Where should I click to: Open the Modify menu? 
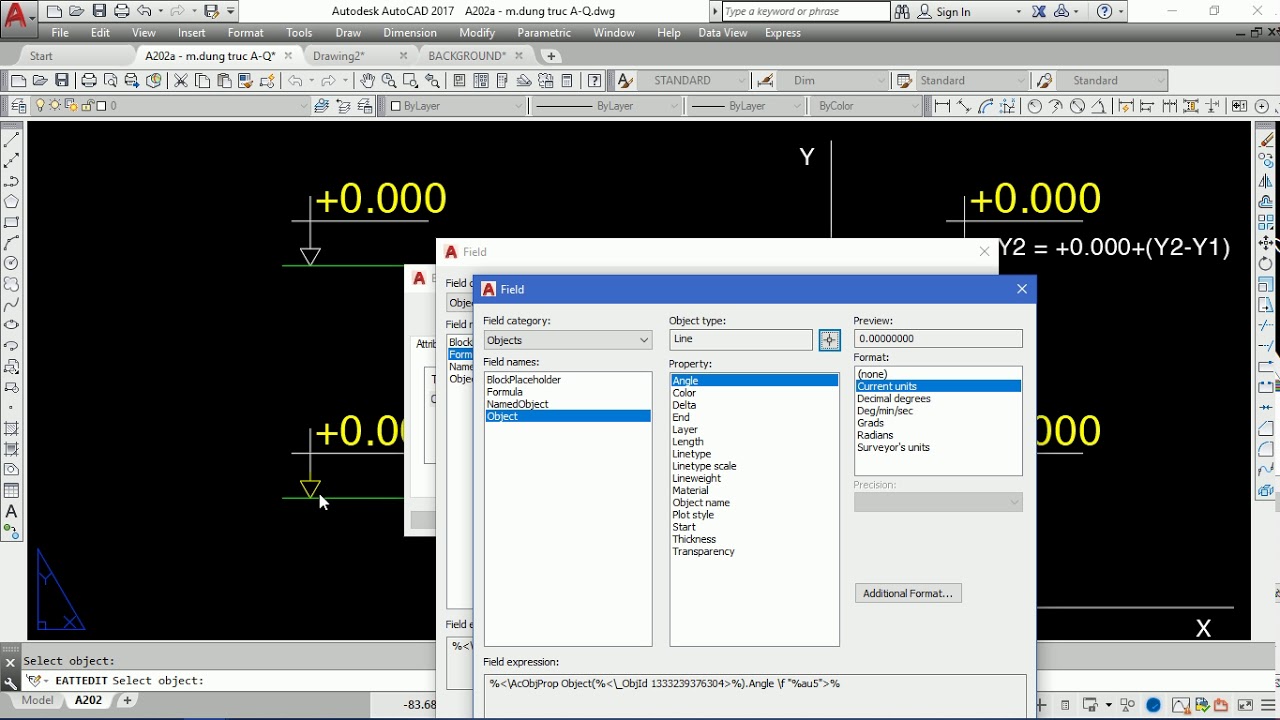[x=477, y=33]
